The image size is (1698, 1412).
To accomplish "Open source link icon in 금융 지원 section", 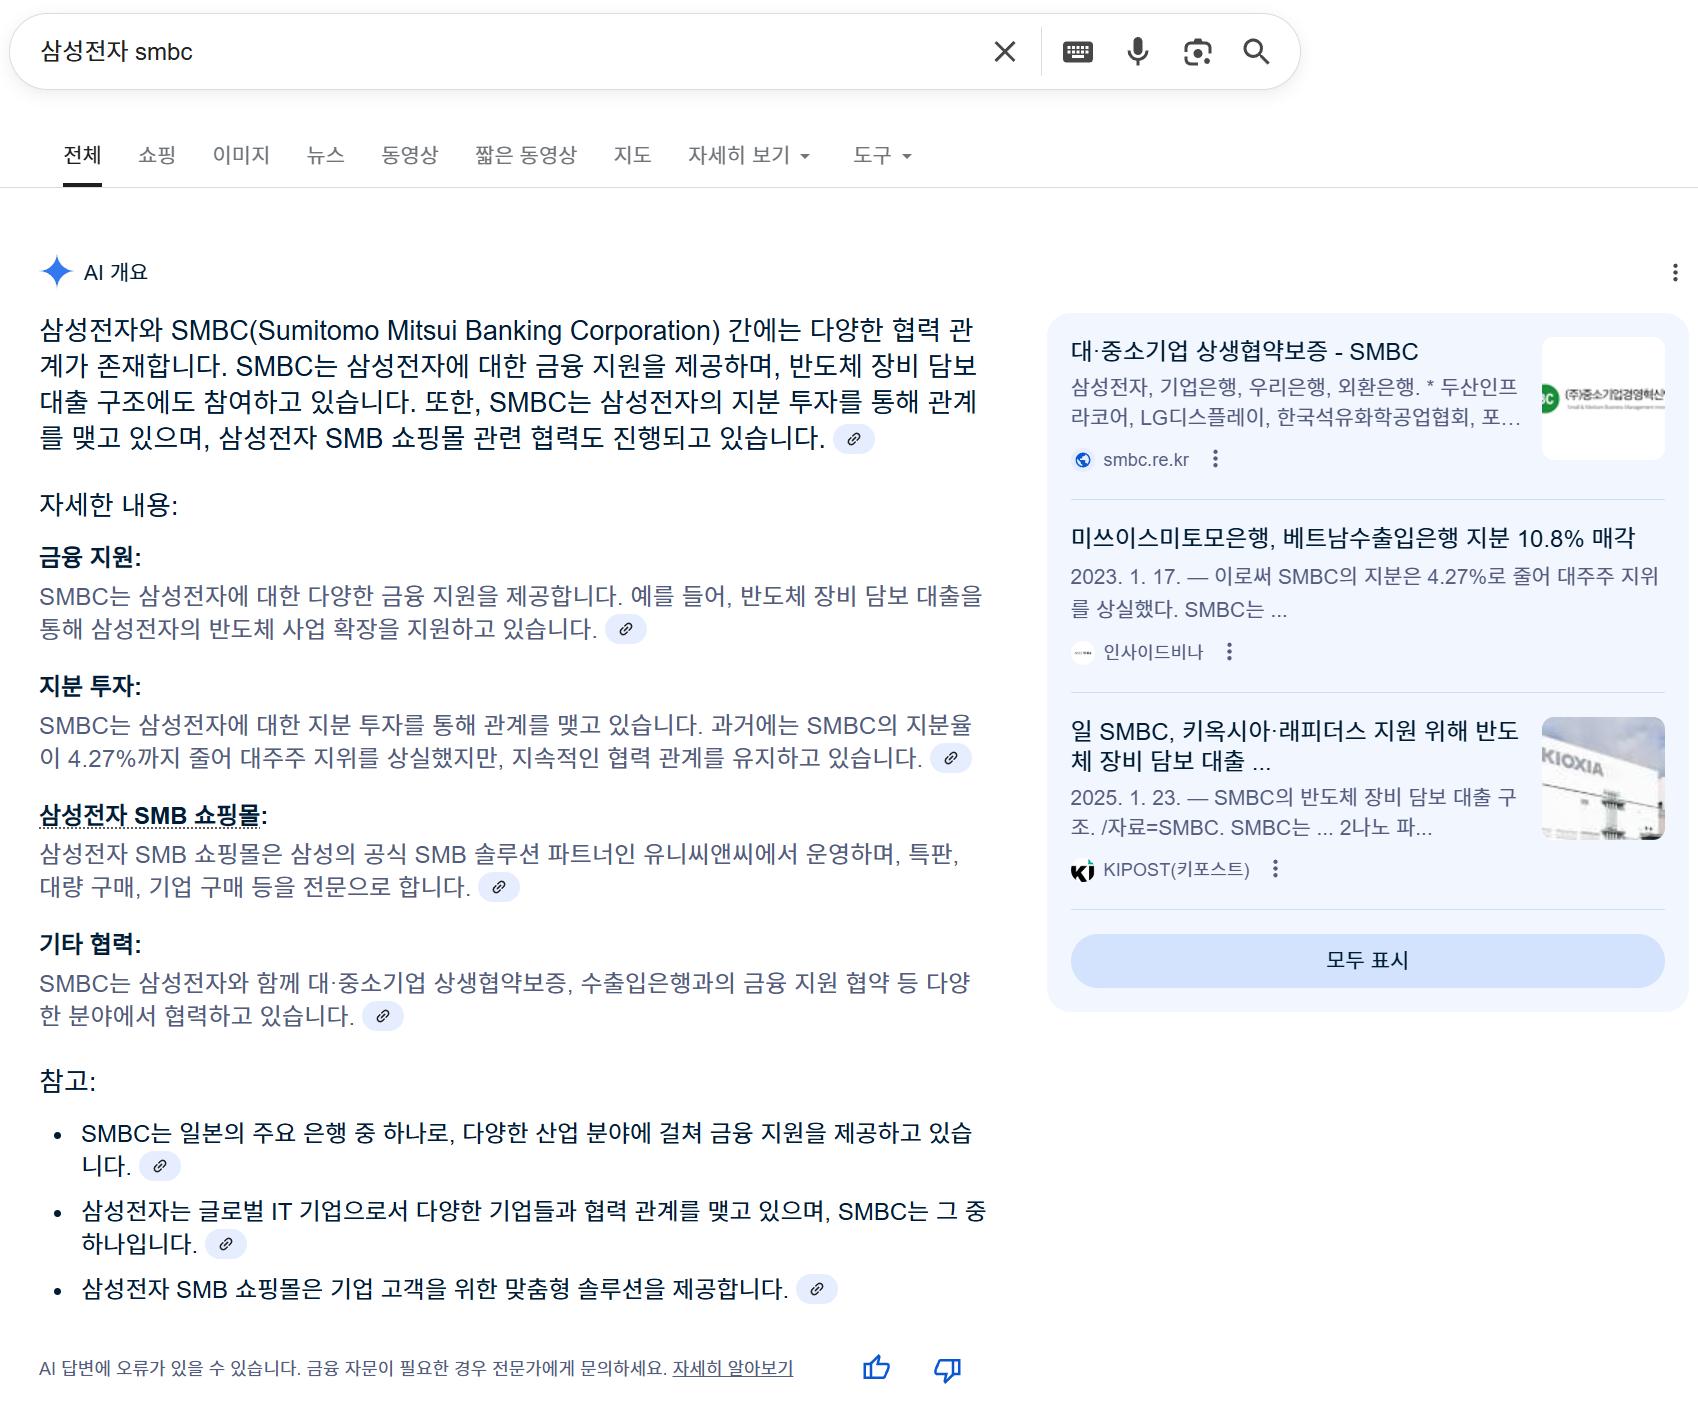I will pos(626,629).
